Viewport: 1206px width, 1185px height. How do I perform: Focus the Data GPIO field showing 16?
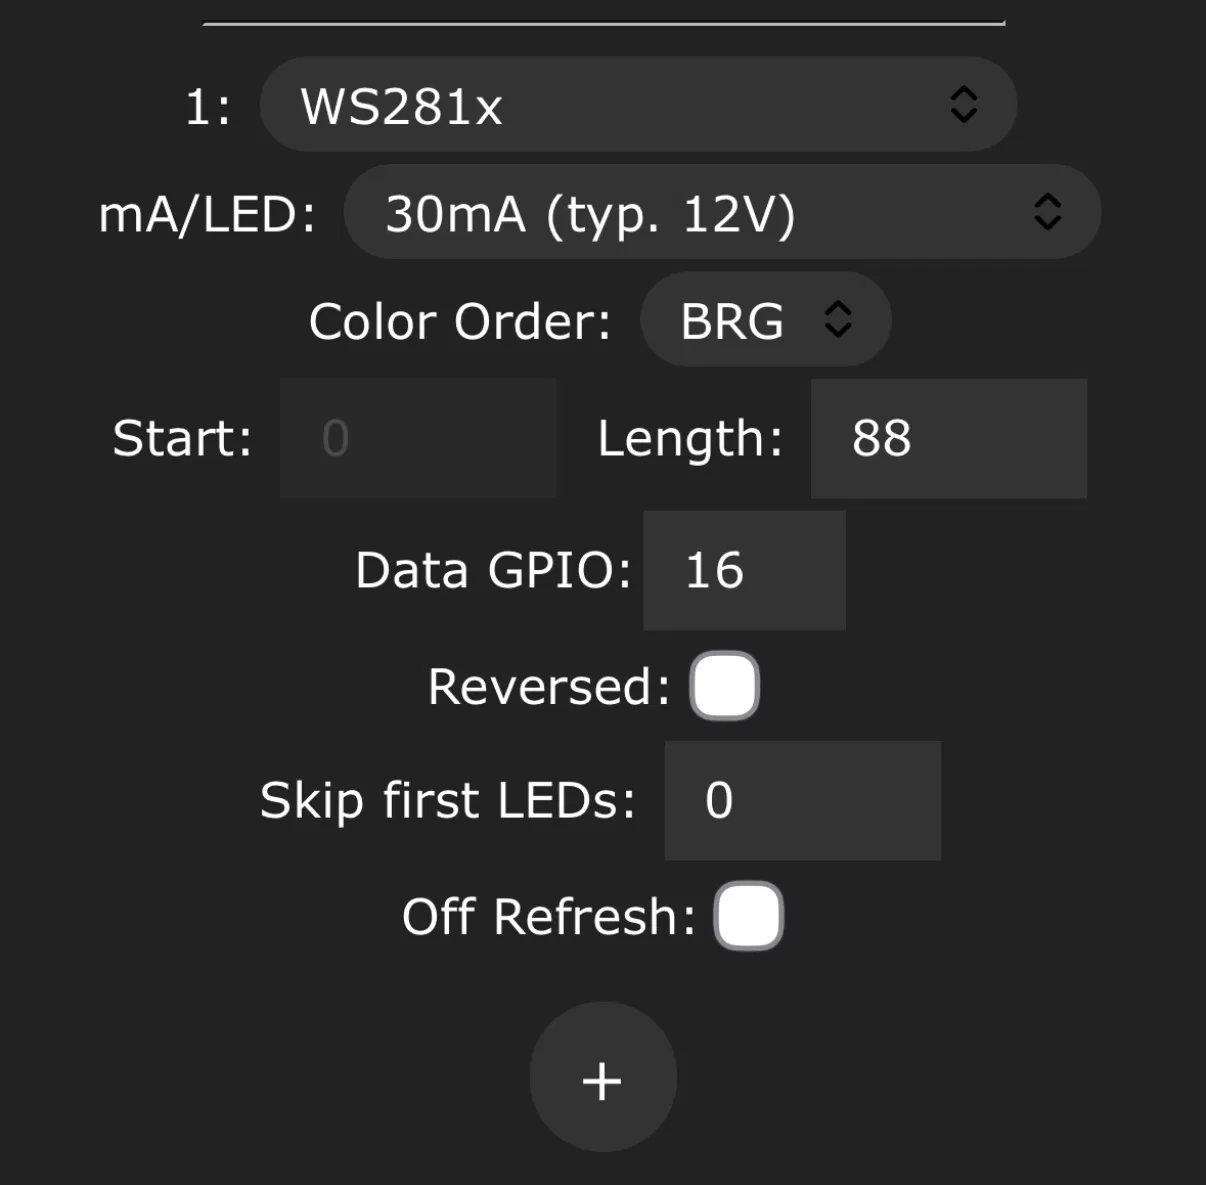click(x=744, y=570)
